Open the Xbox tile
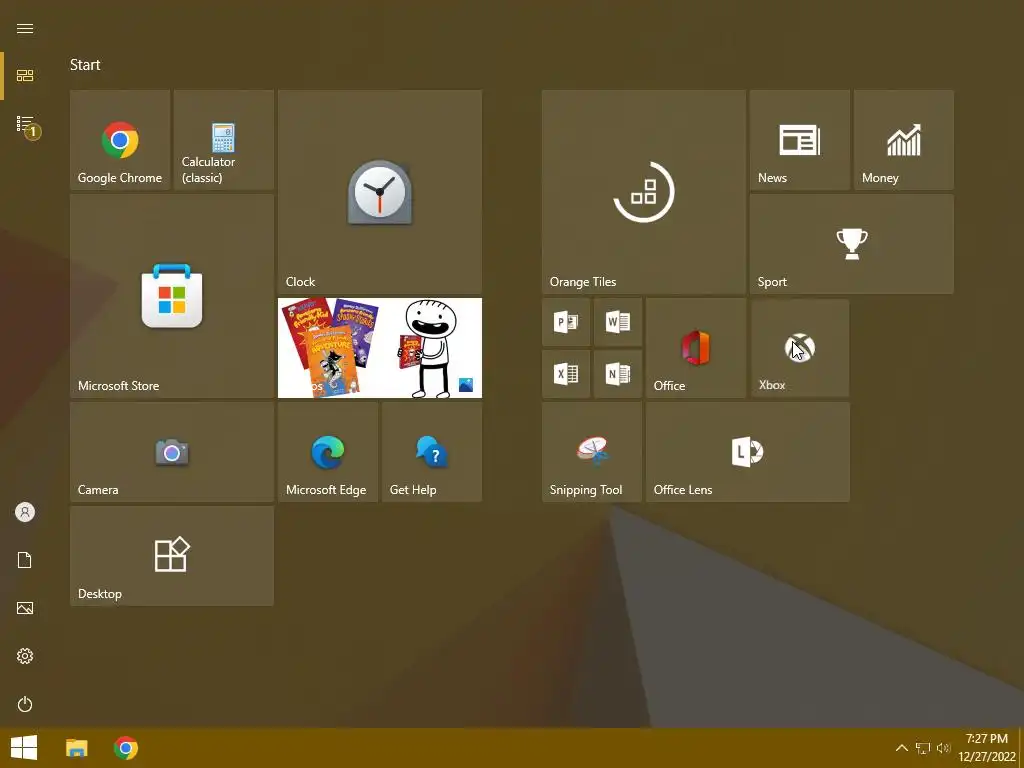The width and height of the screenshot is (1024, 768). pyautogui.click(x=799, y=348)
